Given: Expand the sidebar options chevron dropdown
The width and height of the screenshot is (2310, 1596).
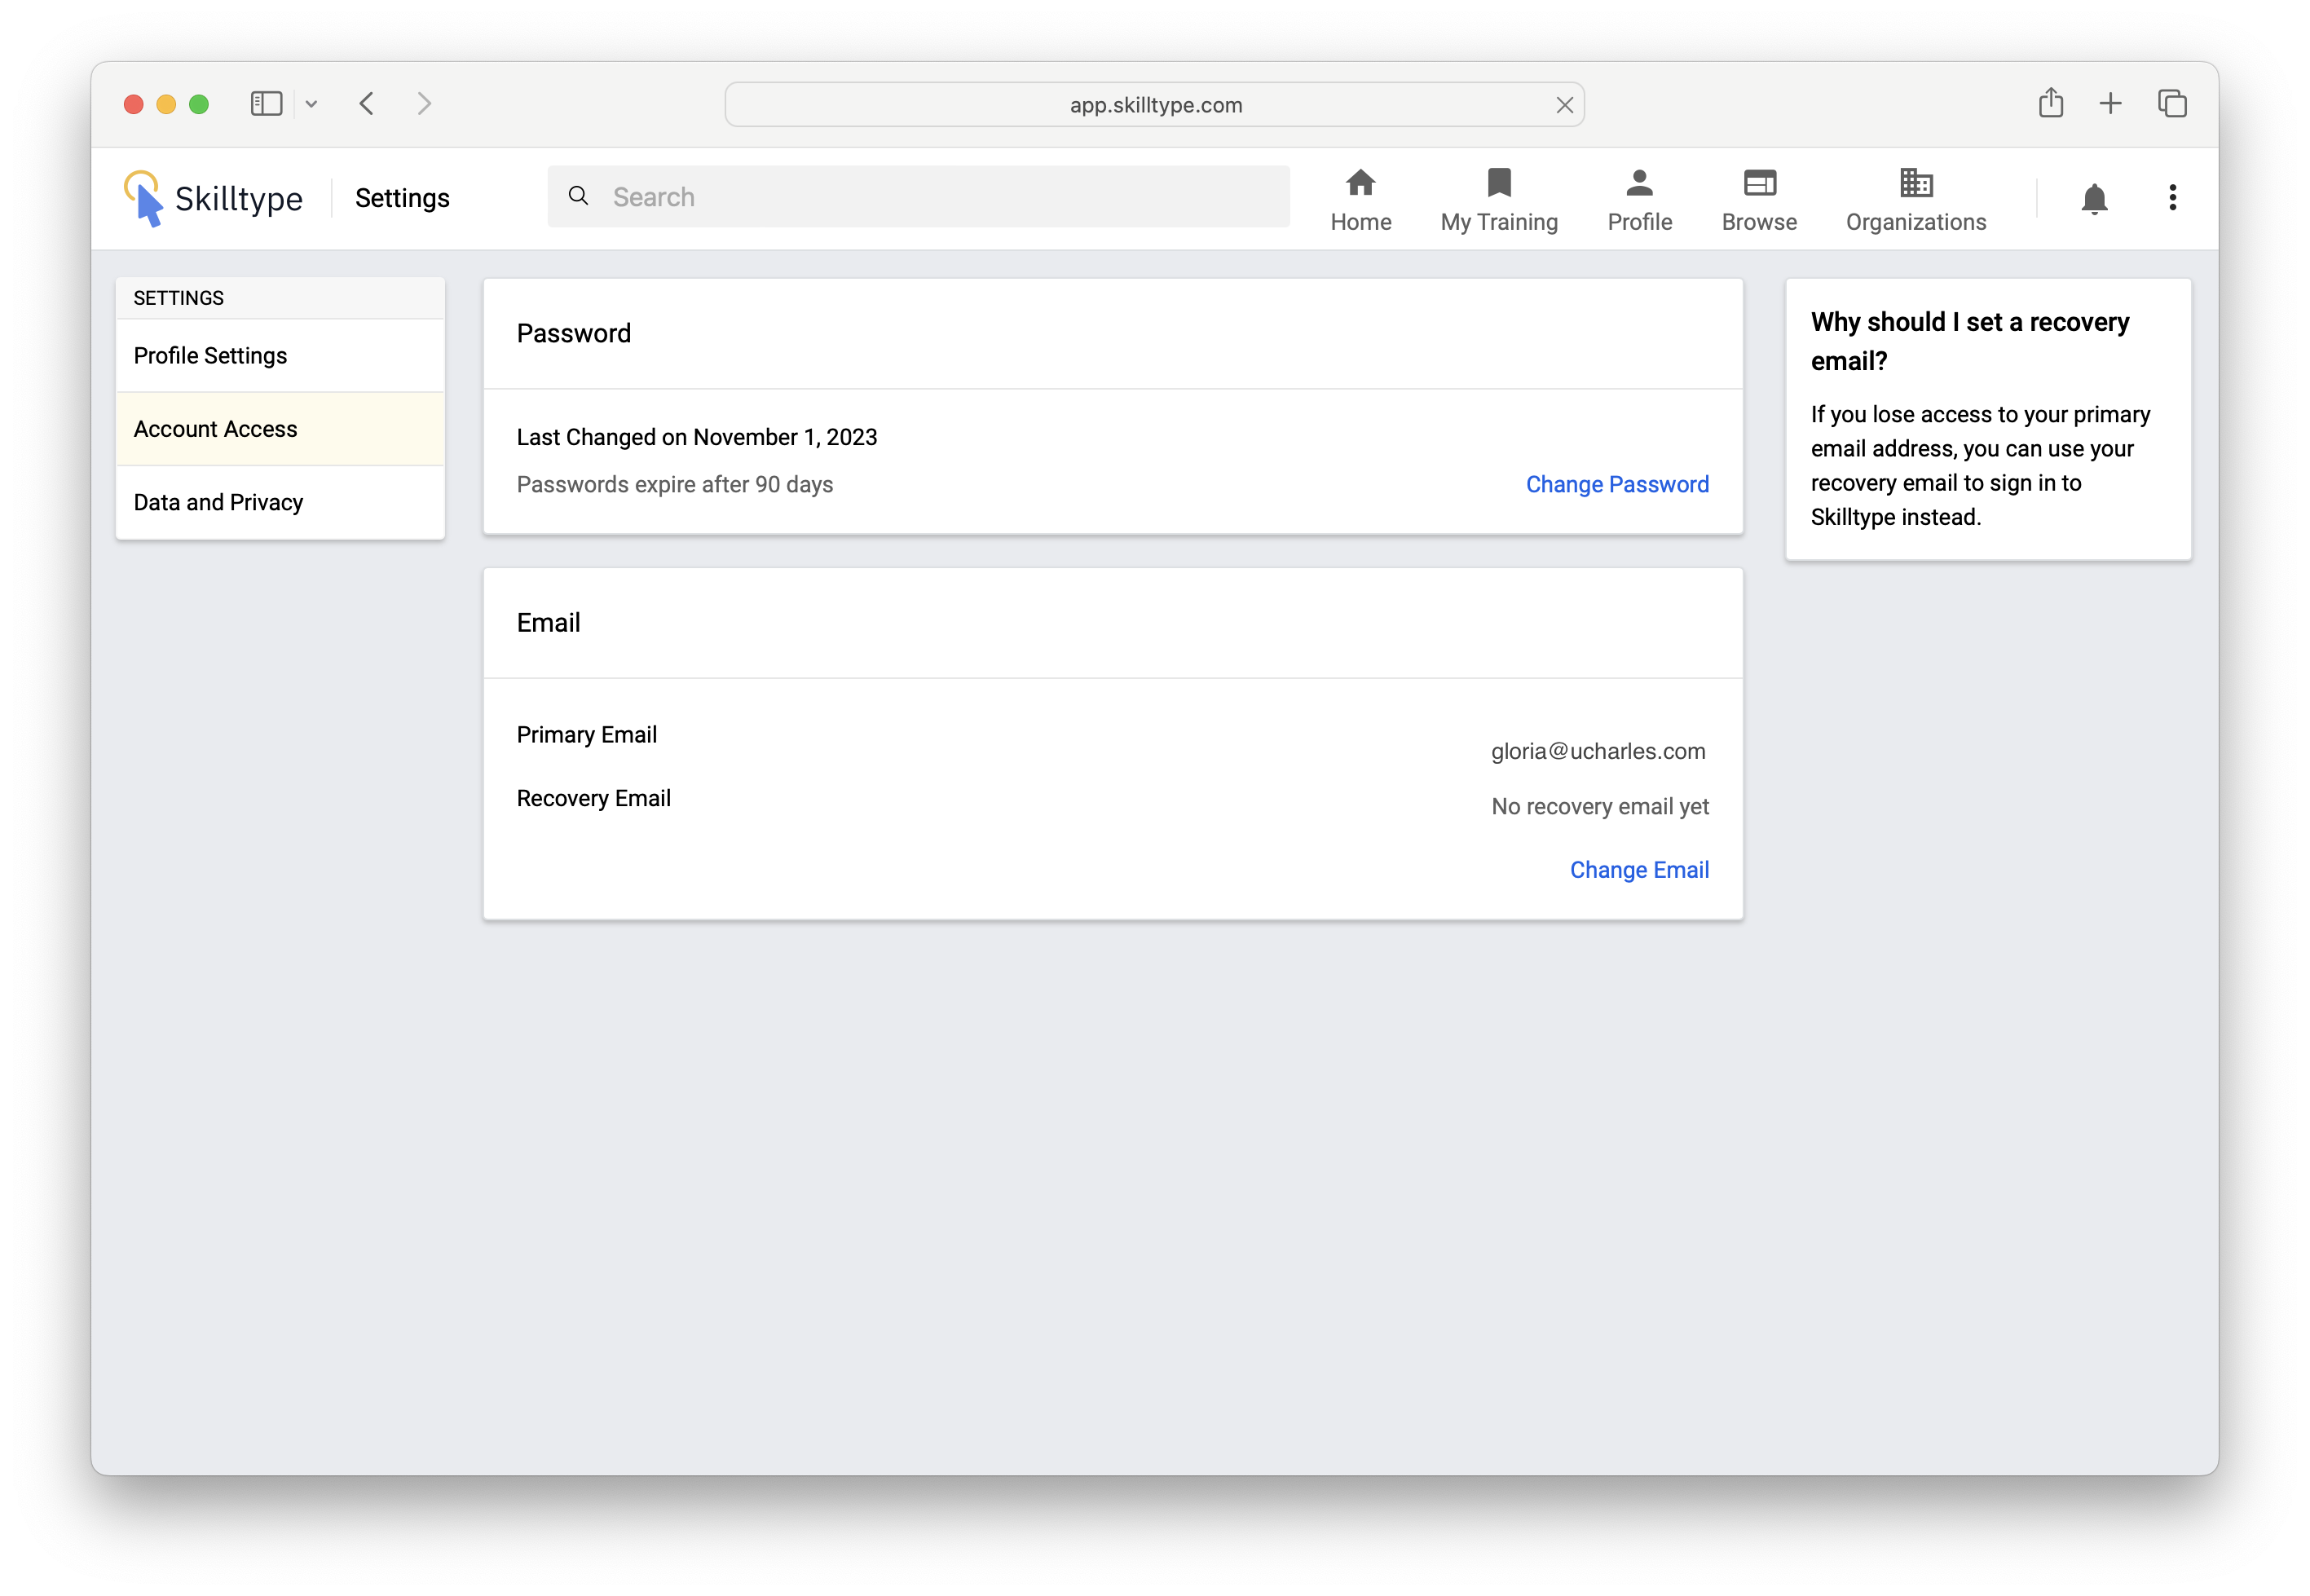Looking at the screenshot, I should [x=312, y=104].
